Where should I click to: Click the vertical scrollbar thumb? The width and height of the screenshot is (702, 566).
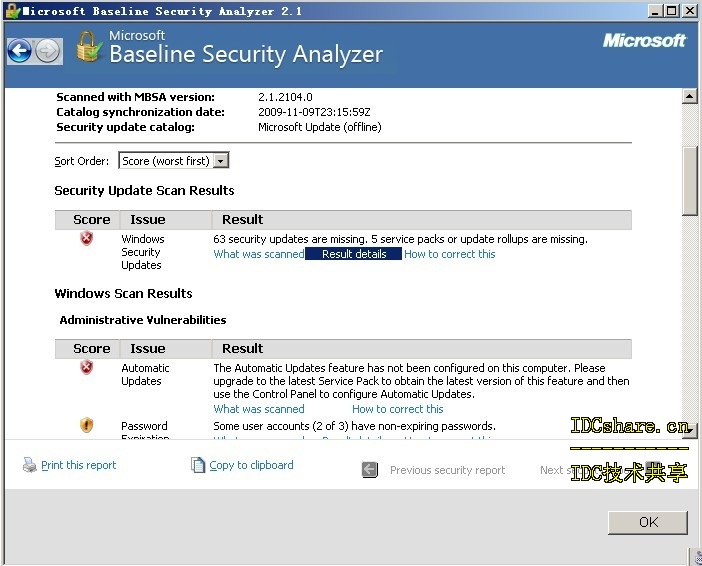[690, 181]
